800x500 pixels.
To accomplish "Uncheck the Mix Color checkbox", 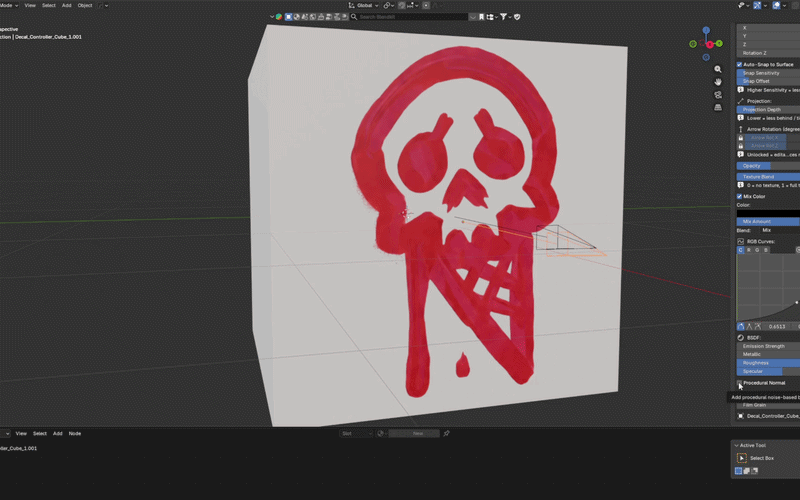I will tap(739, 196).
